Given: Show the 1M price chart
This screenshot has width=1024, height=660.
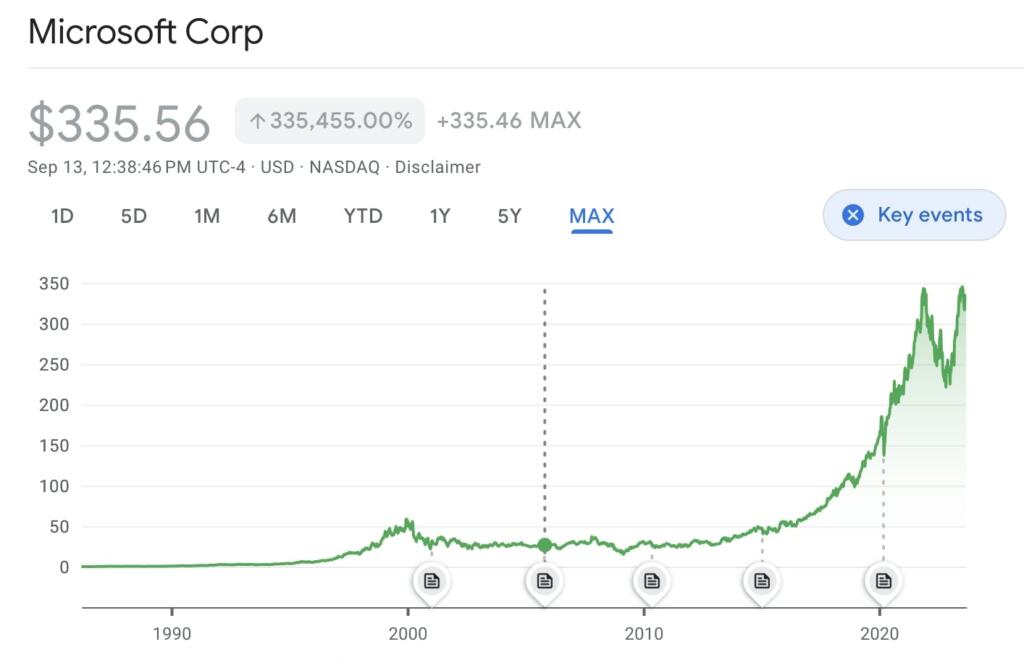Looking at the screenshot, I should tap(207, 216).
